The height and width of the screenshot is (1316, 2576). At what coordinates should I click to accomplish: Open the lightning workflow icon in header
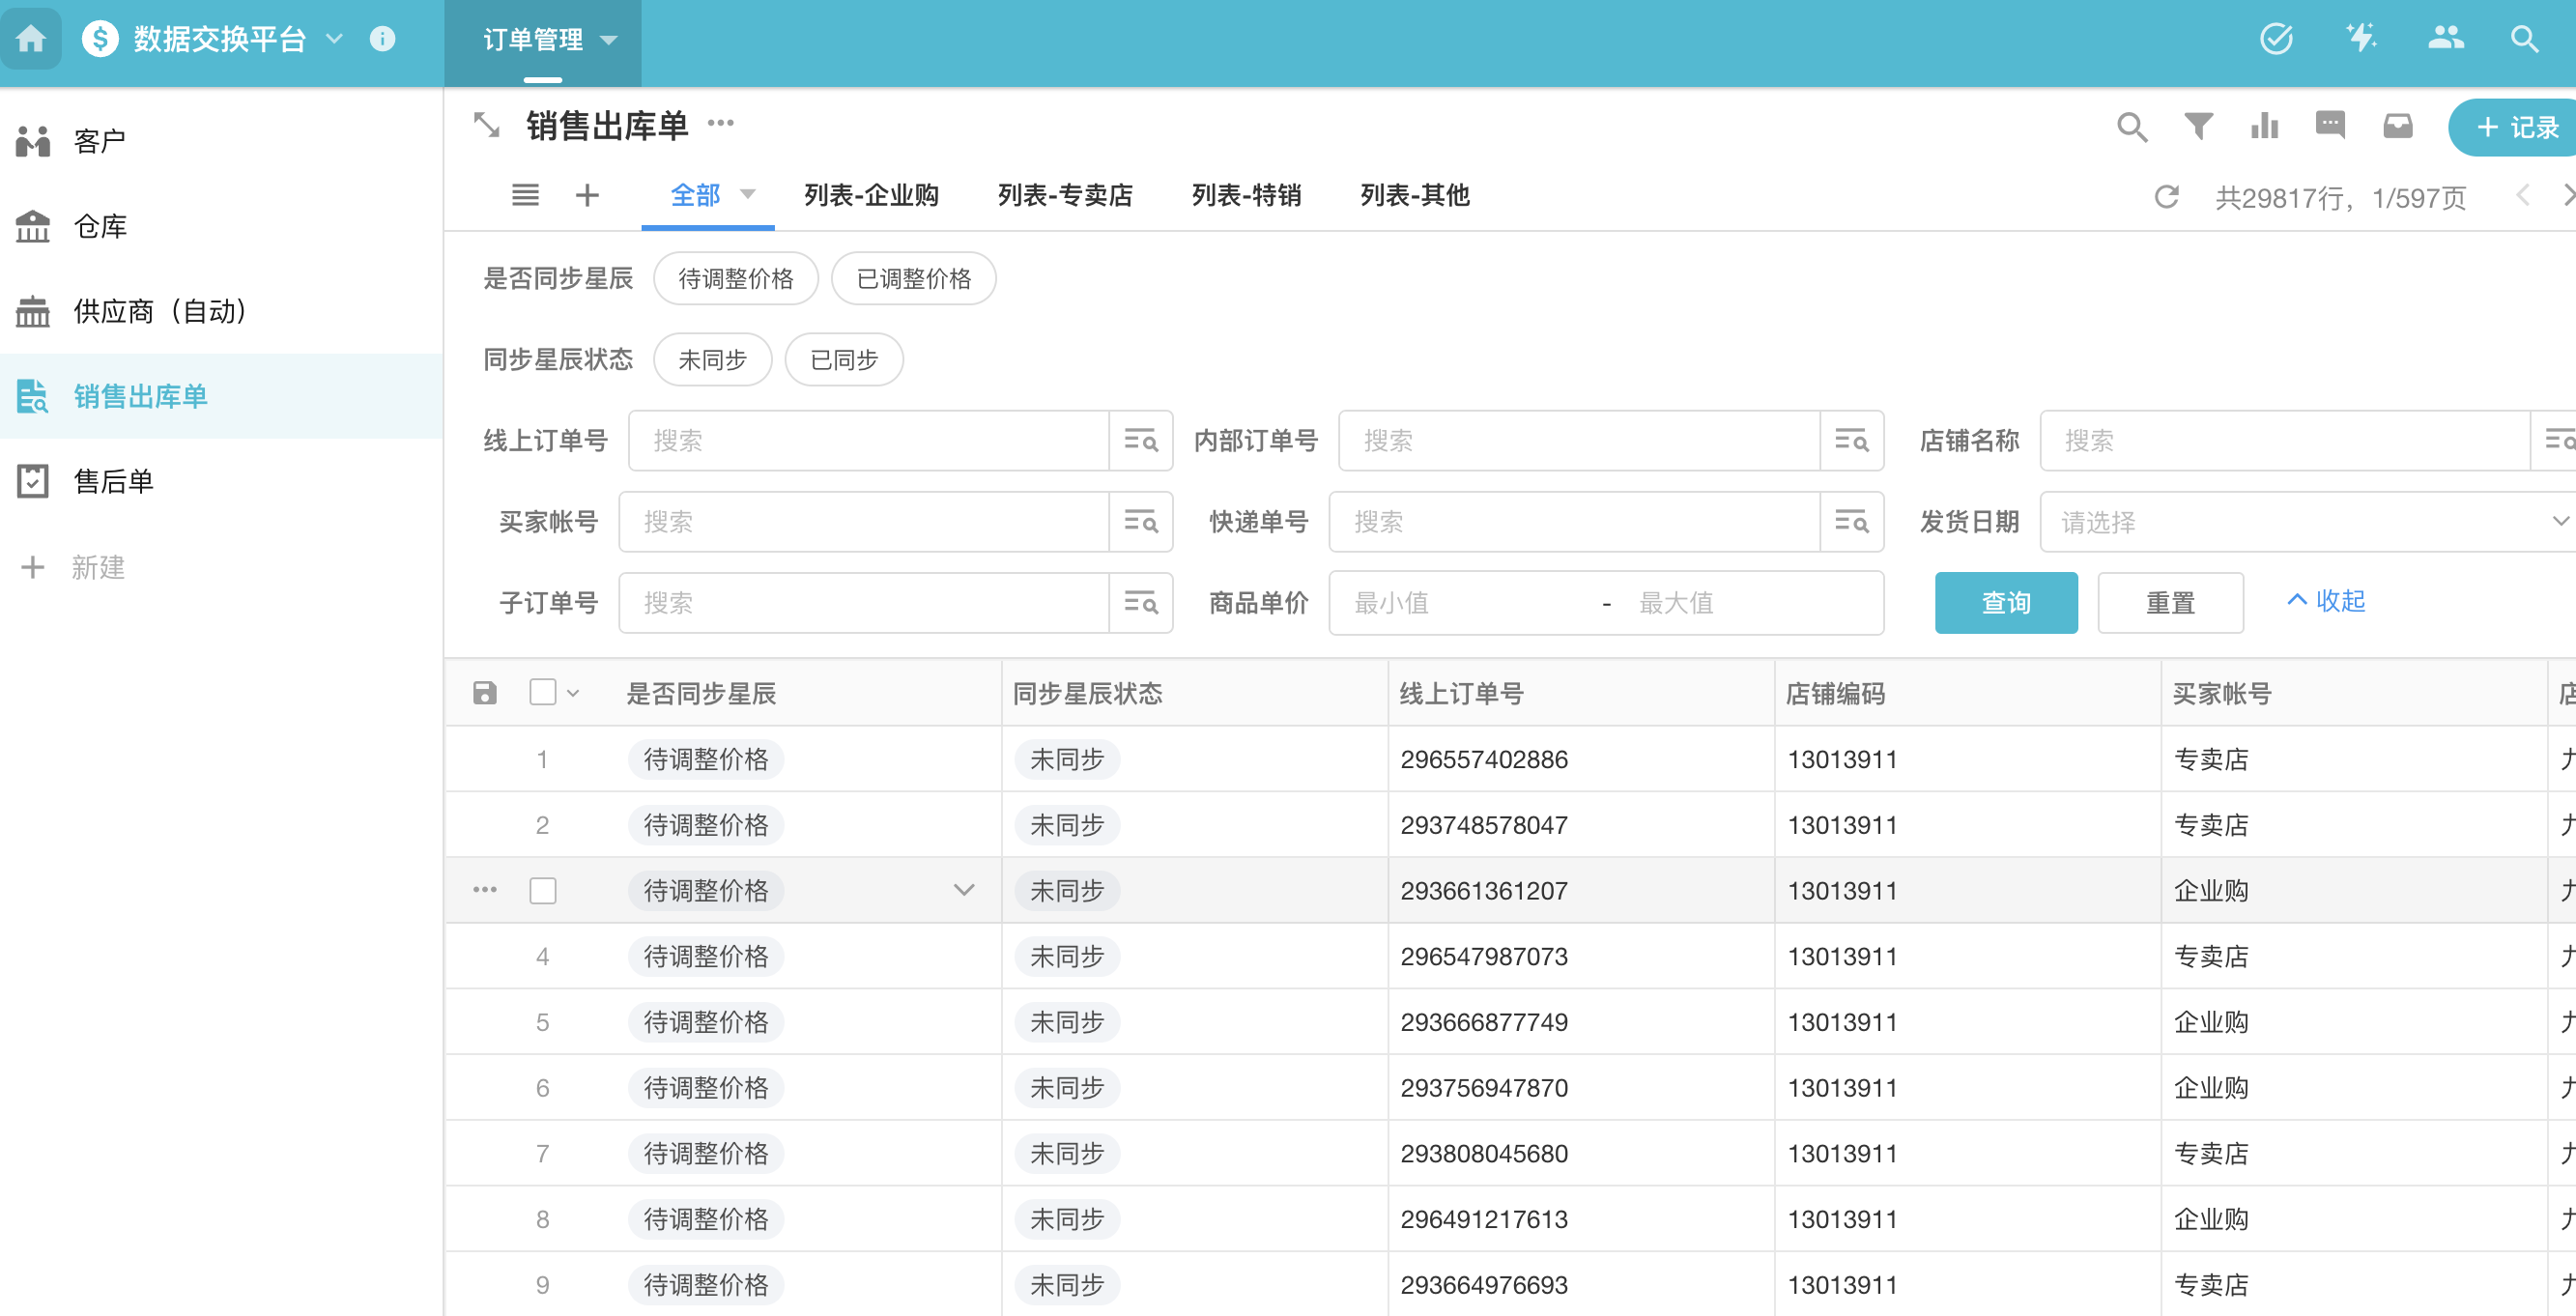(x=2361, y=39)
